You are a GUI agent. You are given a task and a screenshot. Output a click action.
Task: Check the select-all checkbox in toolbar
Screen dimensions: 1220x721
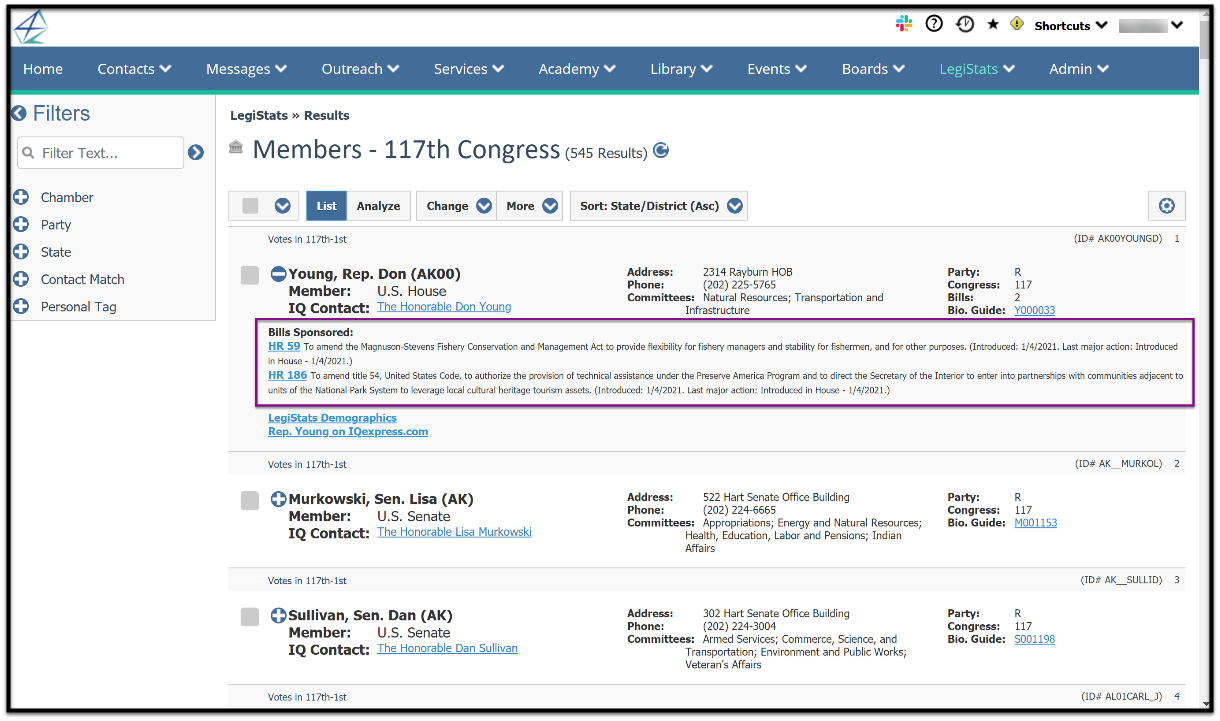pos(250,206)
